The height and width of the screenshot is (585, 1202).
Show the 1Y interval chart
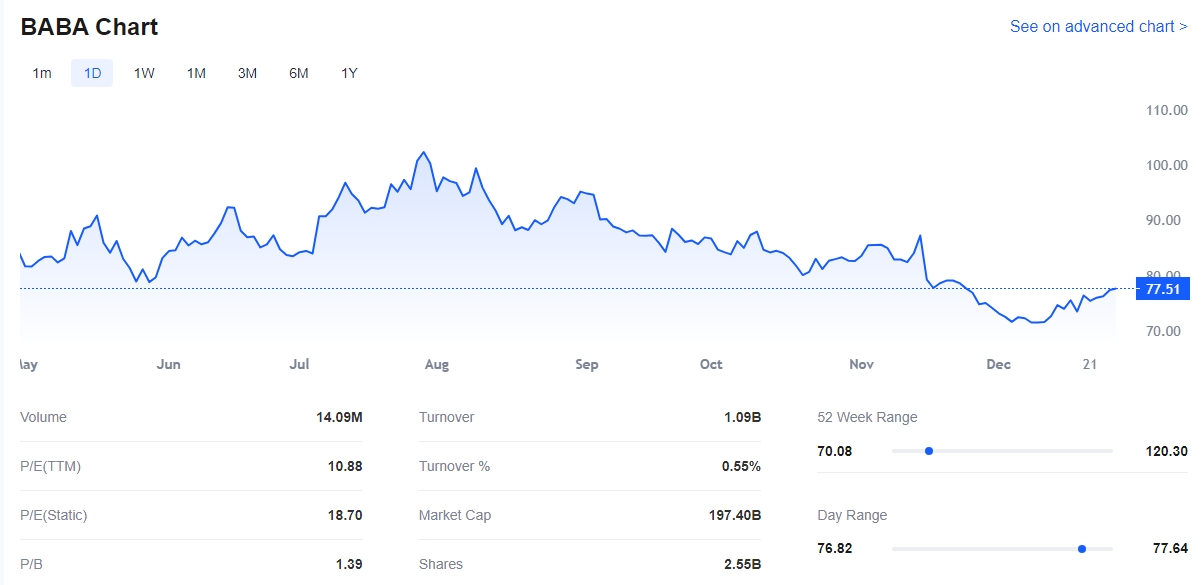click(x=349, y=73)
